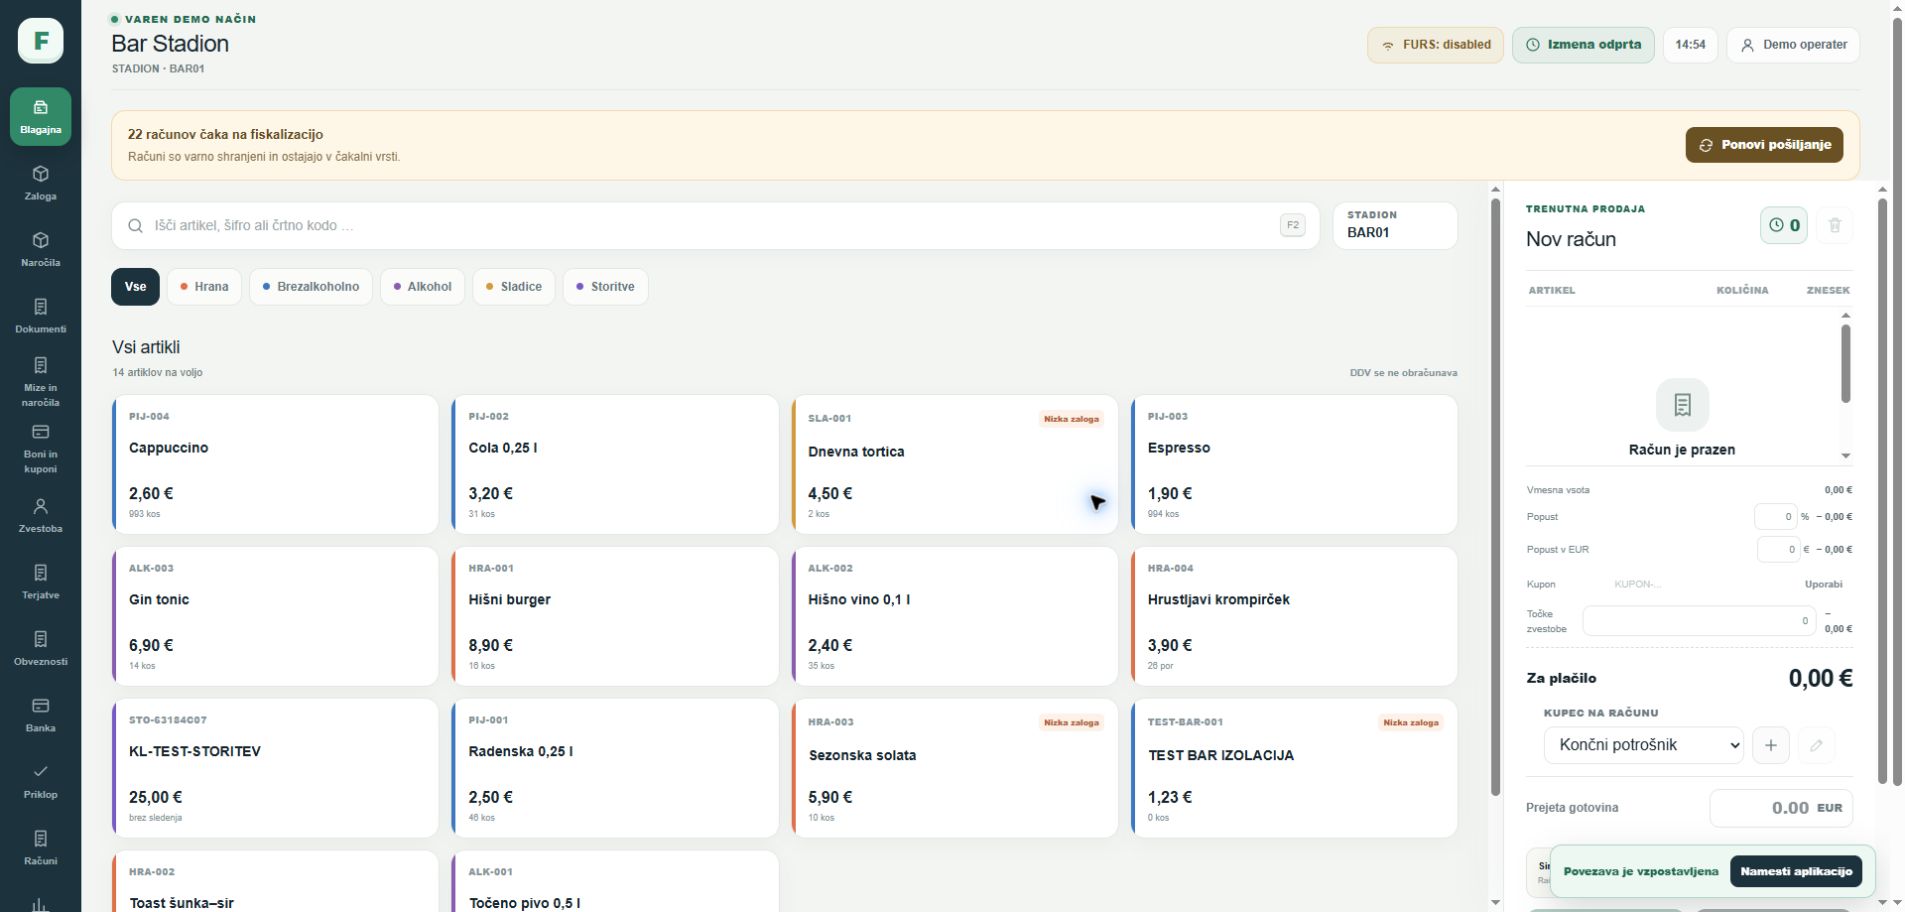This screenshot has width=1905, height=912.
Task: Add Sezonska solata to the bill
Action: coord(955,769)
